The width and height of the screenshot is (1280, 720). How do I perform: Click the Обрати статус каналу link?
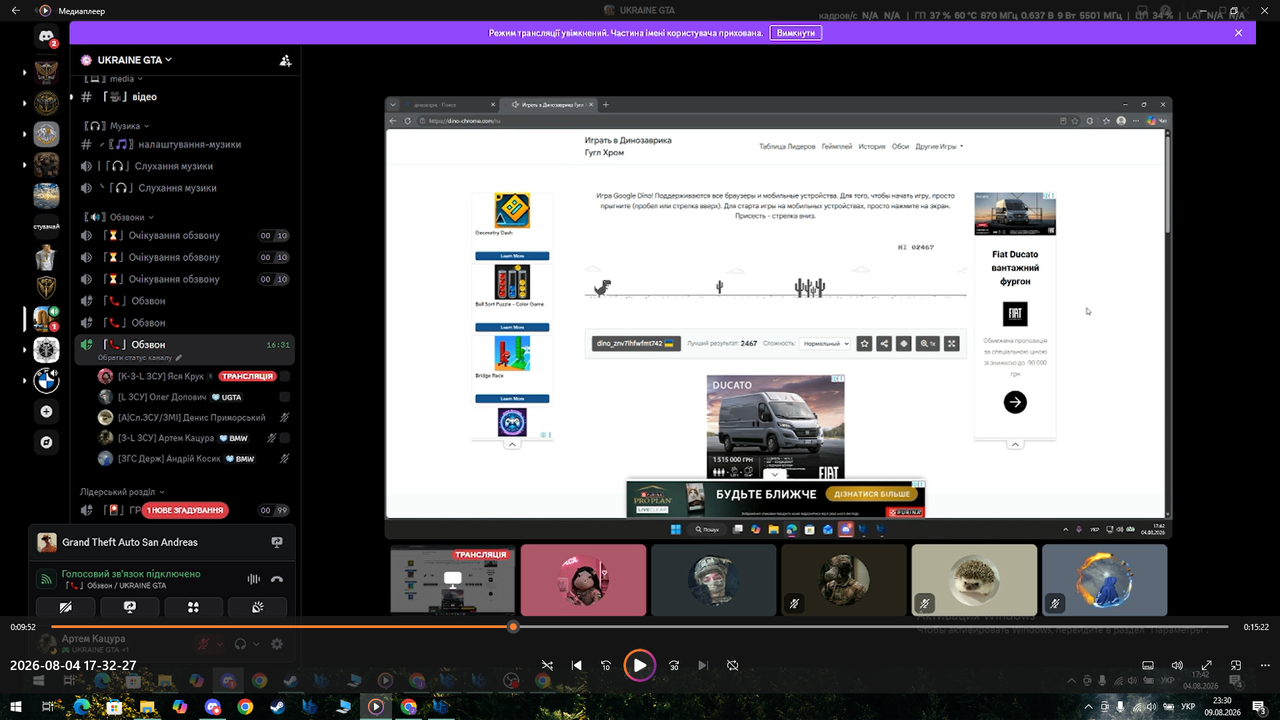(x=140, y=357)
